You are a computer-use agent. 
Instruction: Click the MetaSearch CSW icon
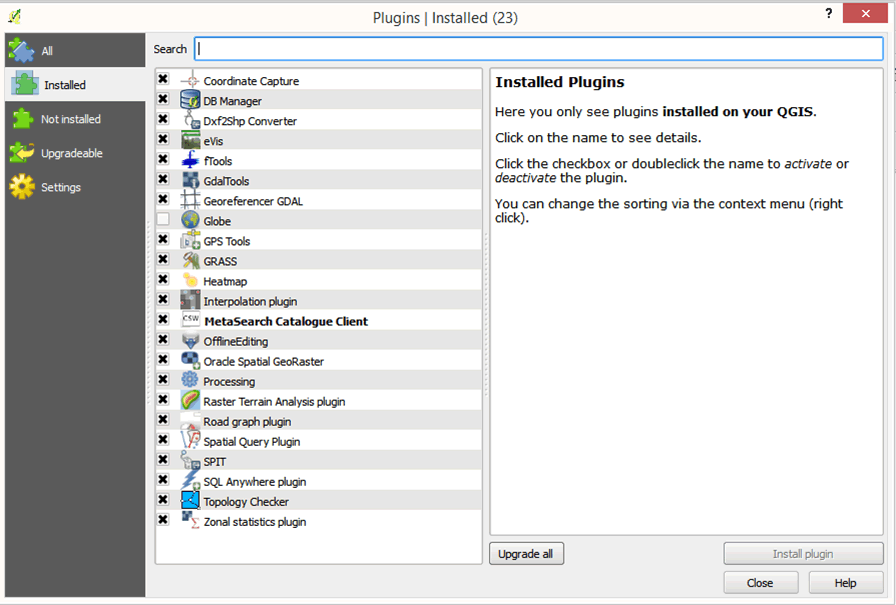coord(190,319)
